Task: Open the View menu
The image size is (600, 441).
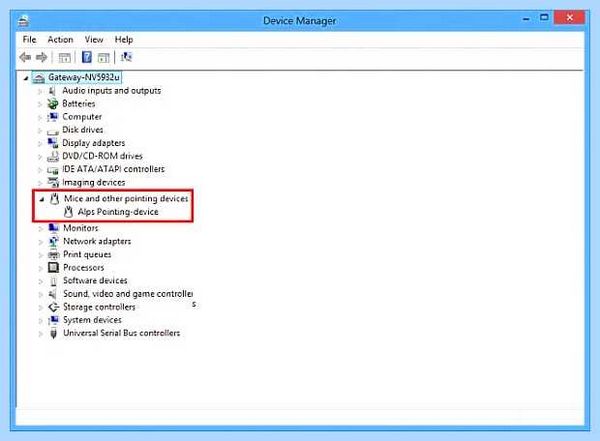Action: [94, 39]
